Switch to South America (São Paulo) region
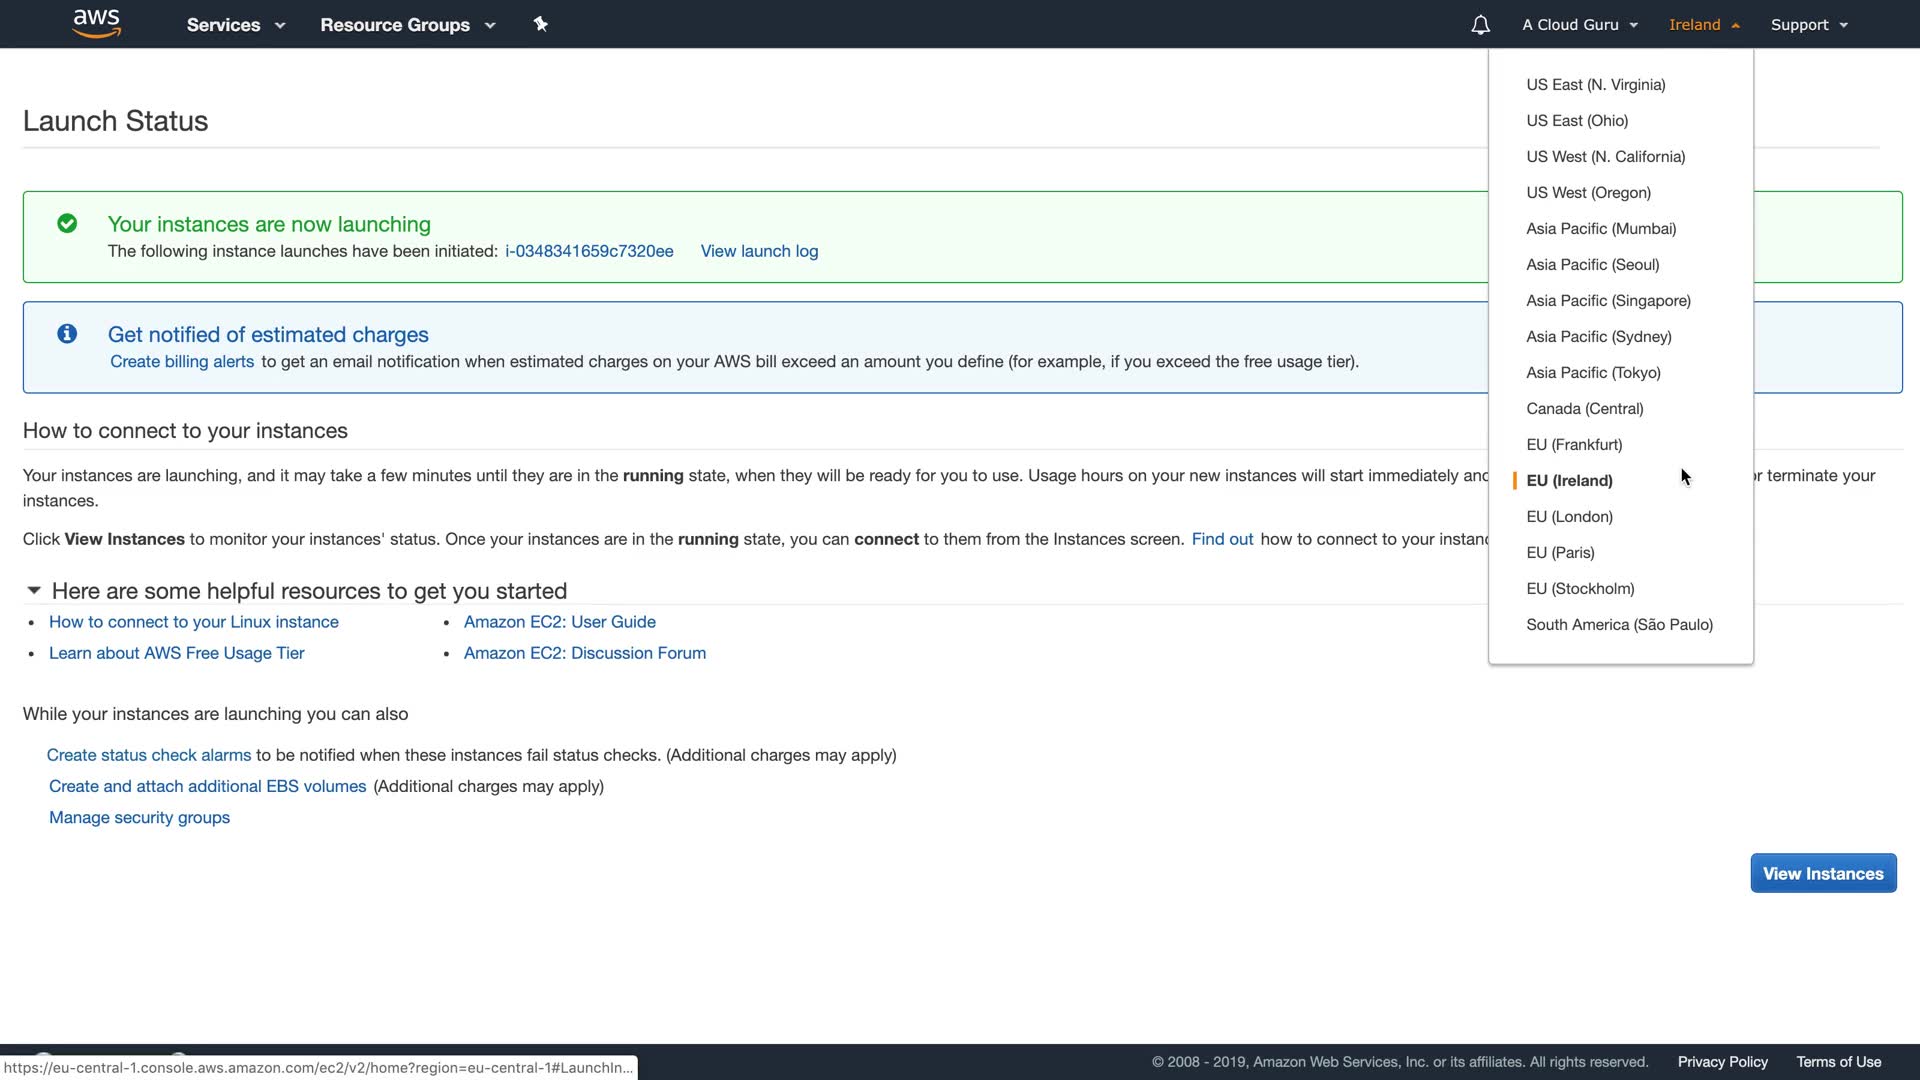Image resolution: width=1920 pixels, height=1080 pixels. (x=1619, y=625)
